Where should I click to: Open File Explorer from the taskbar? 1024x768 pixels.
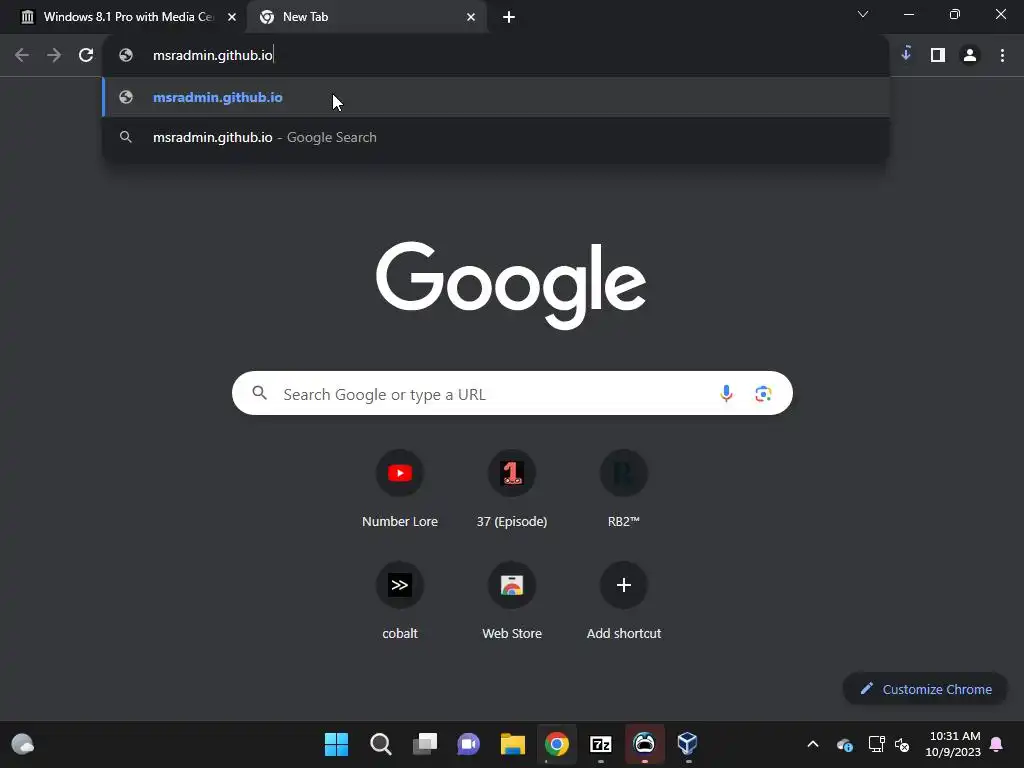513,744
